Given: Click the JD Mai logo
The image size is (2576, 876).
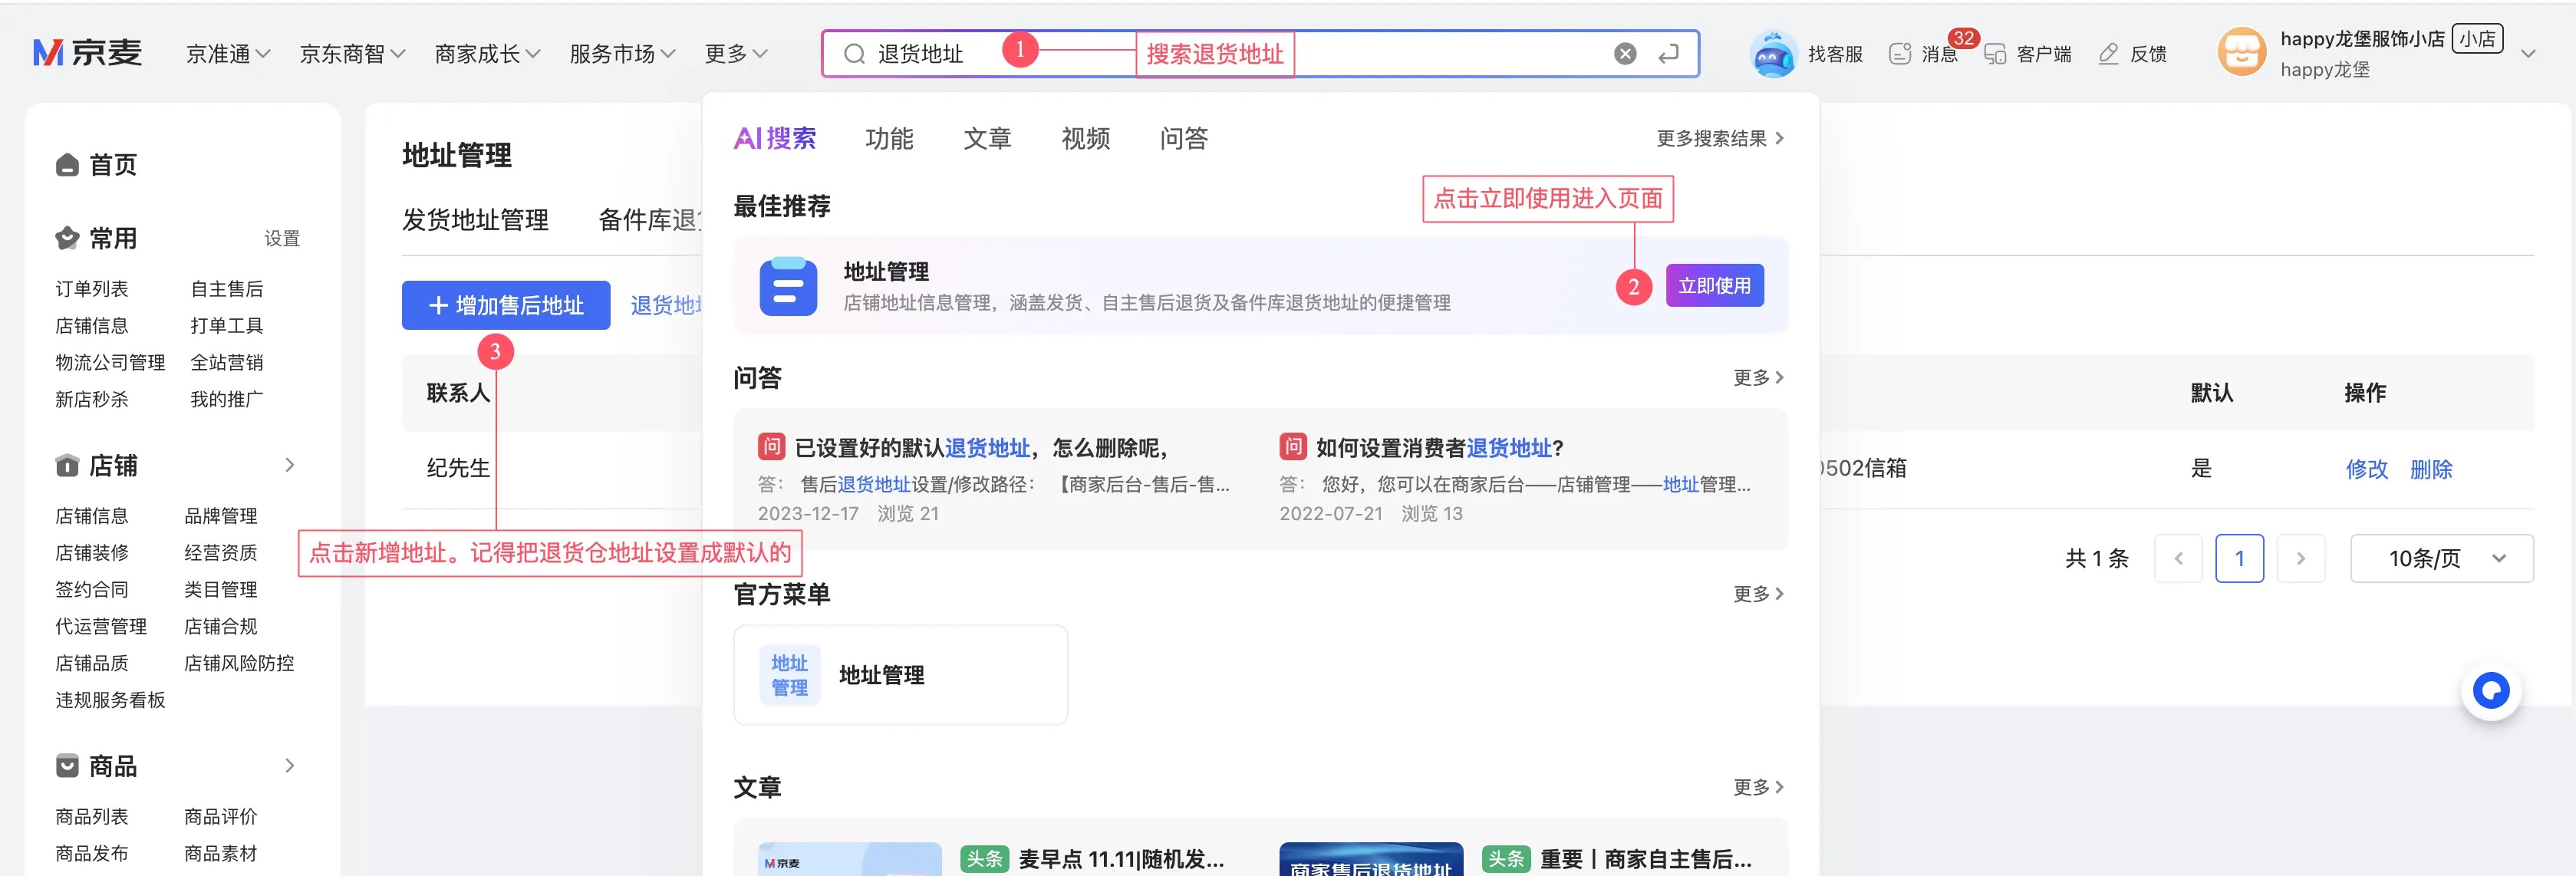Looking at the screenshot, I should click(x=88, y=53).
